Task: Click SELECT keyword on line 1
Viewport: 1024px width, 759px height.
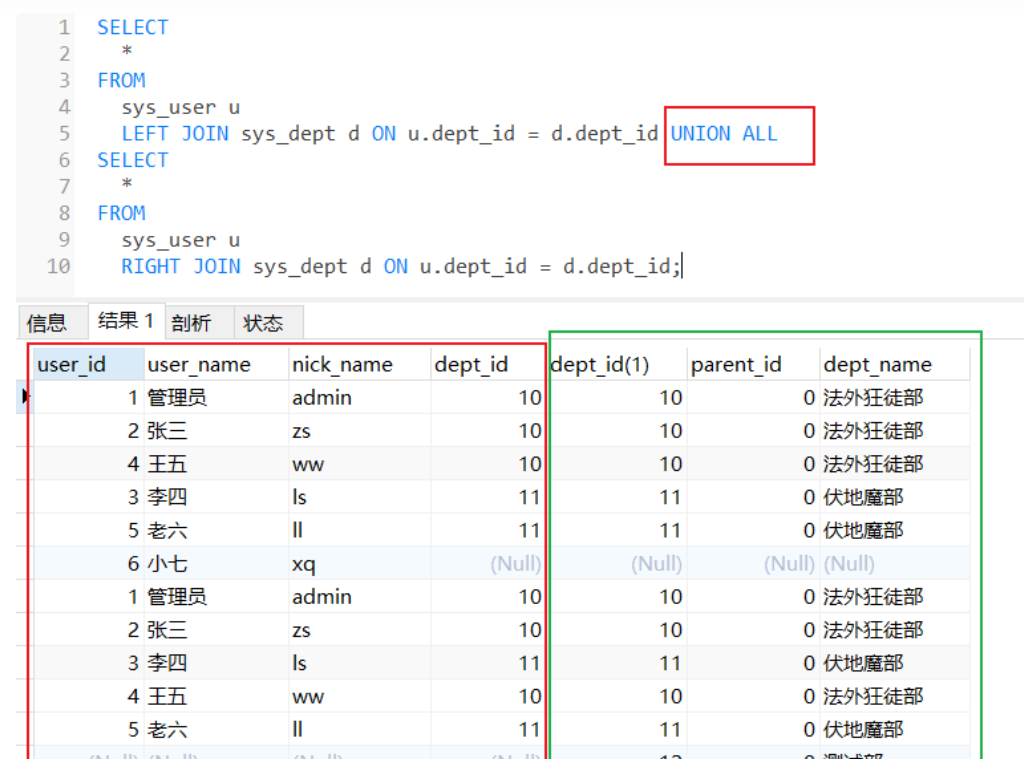Action: [x=133, y=27]
